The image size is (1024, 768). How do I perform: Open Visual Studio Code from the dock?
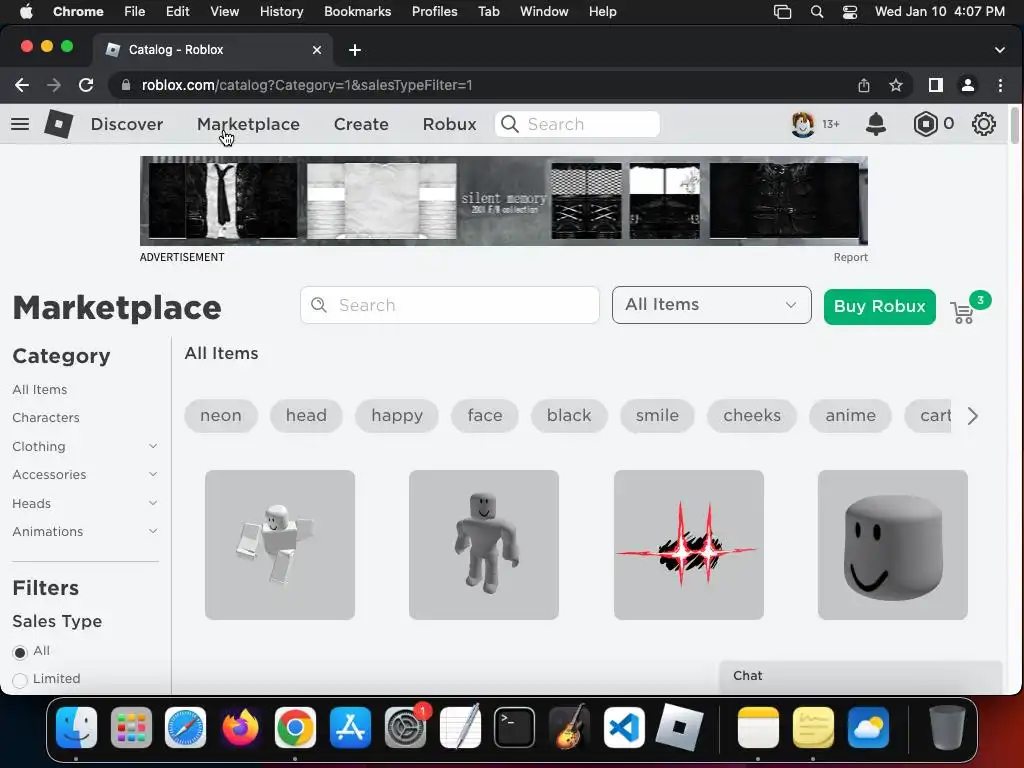click(x=624, y=728)
